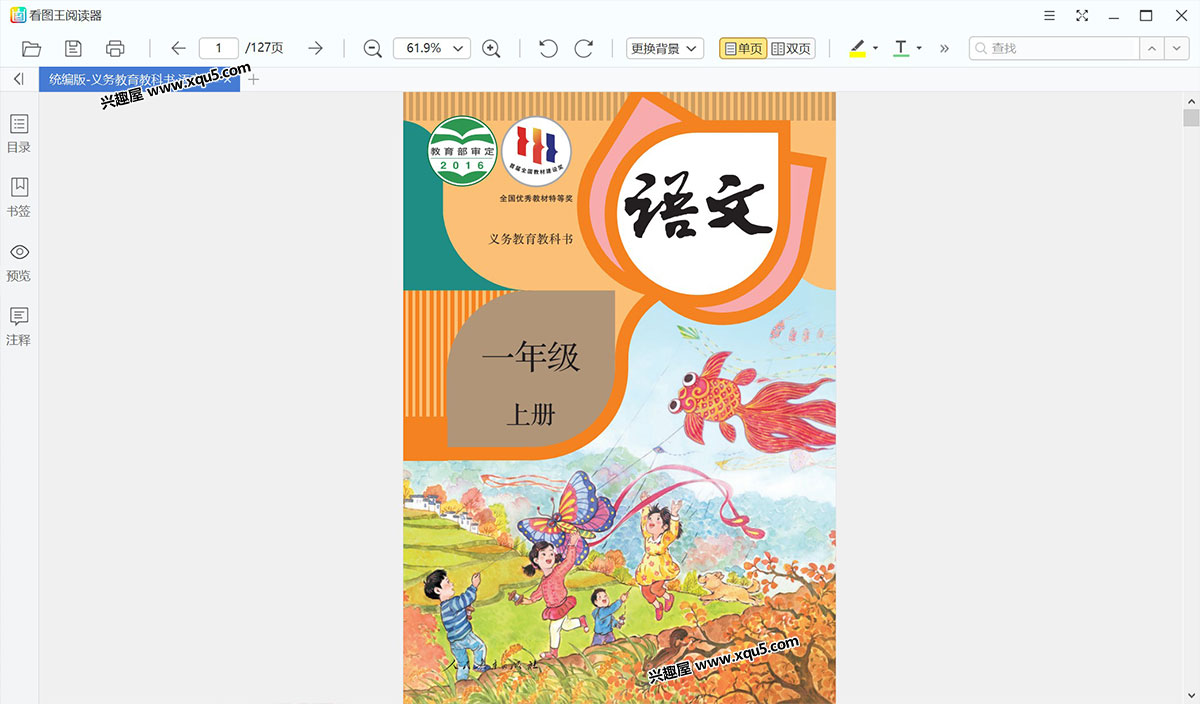Screen dimensions: 1200x704
Task: Close the reader window
Action: pos(1180,15)
